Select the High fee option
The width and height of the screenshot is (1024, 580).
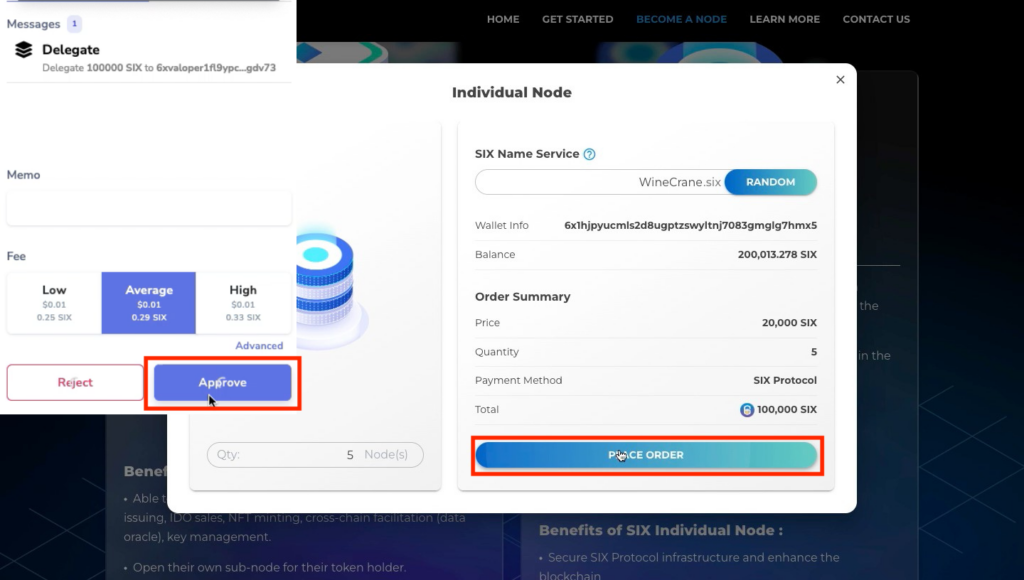243,302
